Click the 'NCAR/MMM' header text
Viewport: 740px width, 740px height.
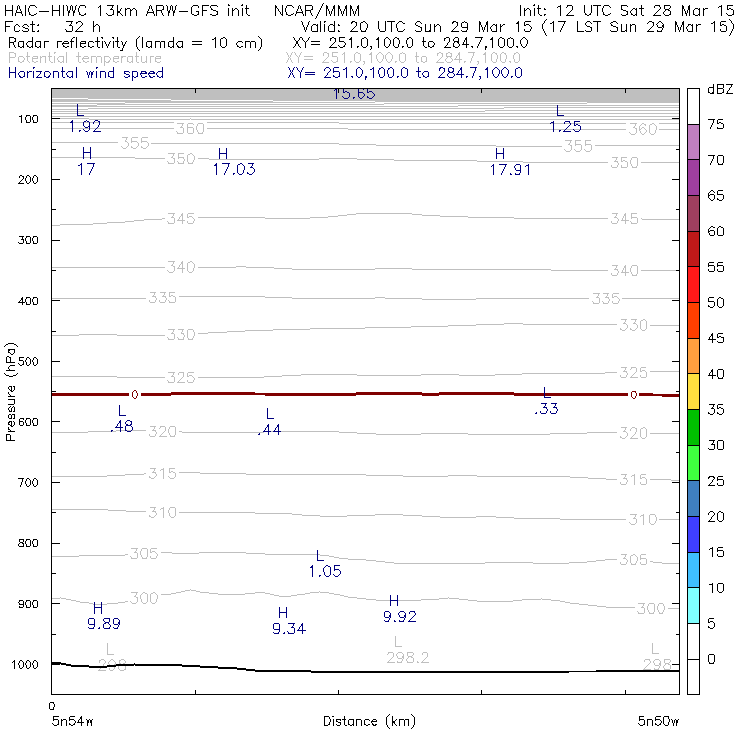(x=317, y=10)
